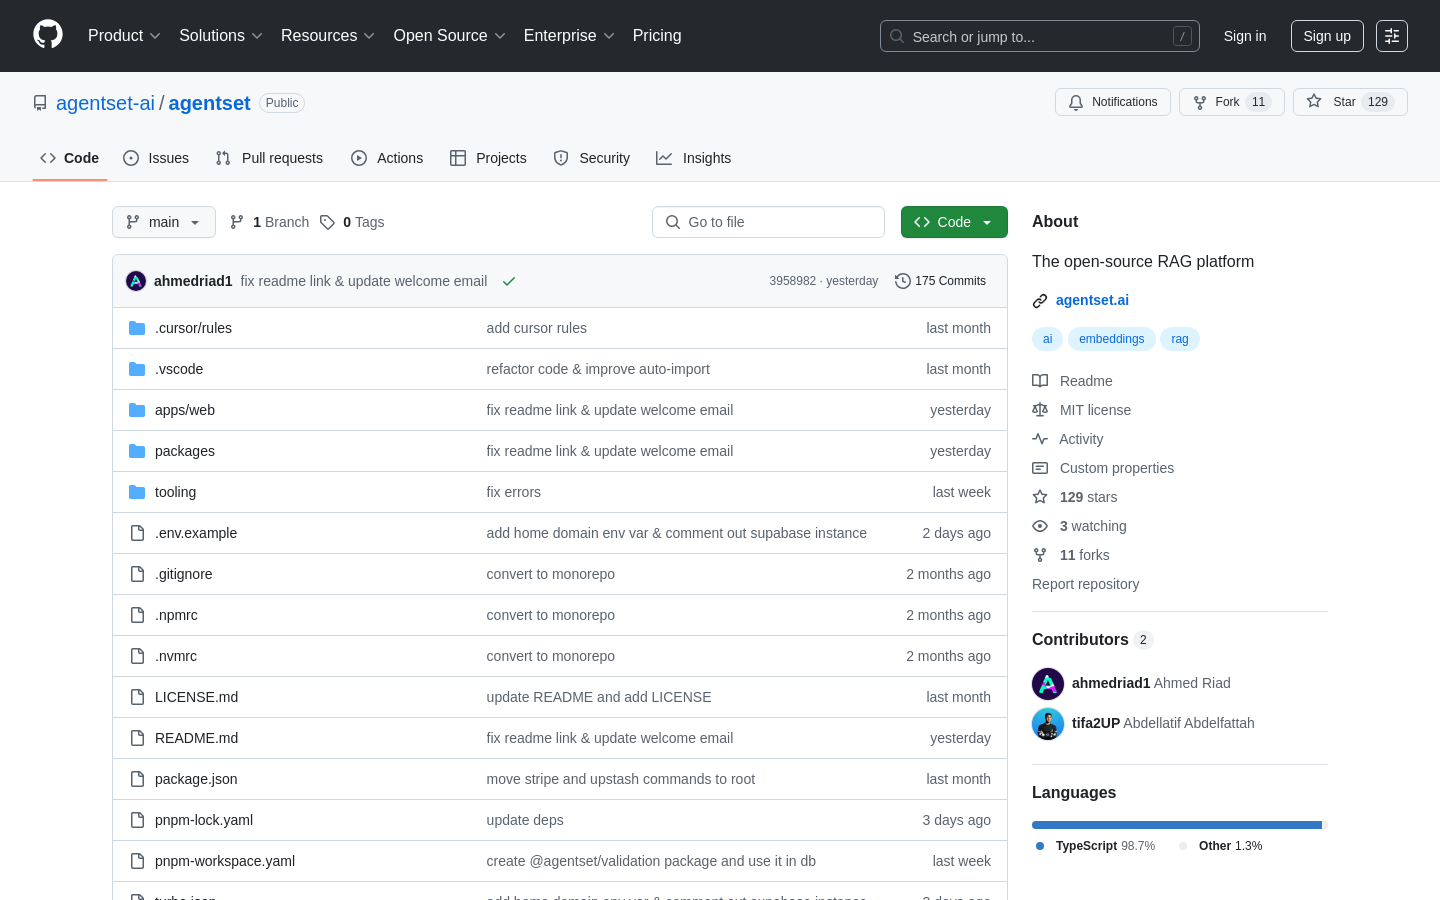Click the Report repository link

pos(1085,584)
